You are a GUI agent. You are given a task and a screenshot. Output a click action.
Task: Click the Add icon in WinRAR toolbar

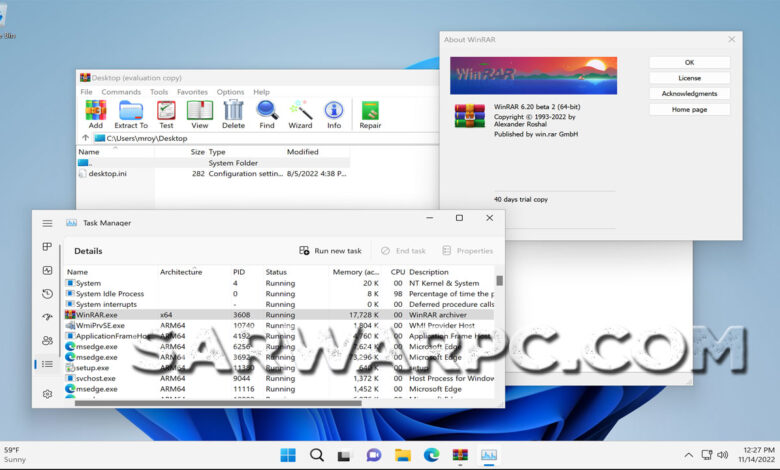coord(96,114)
